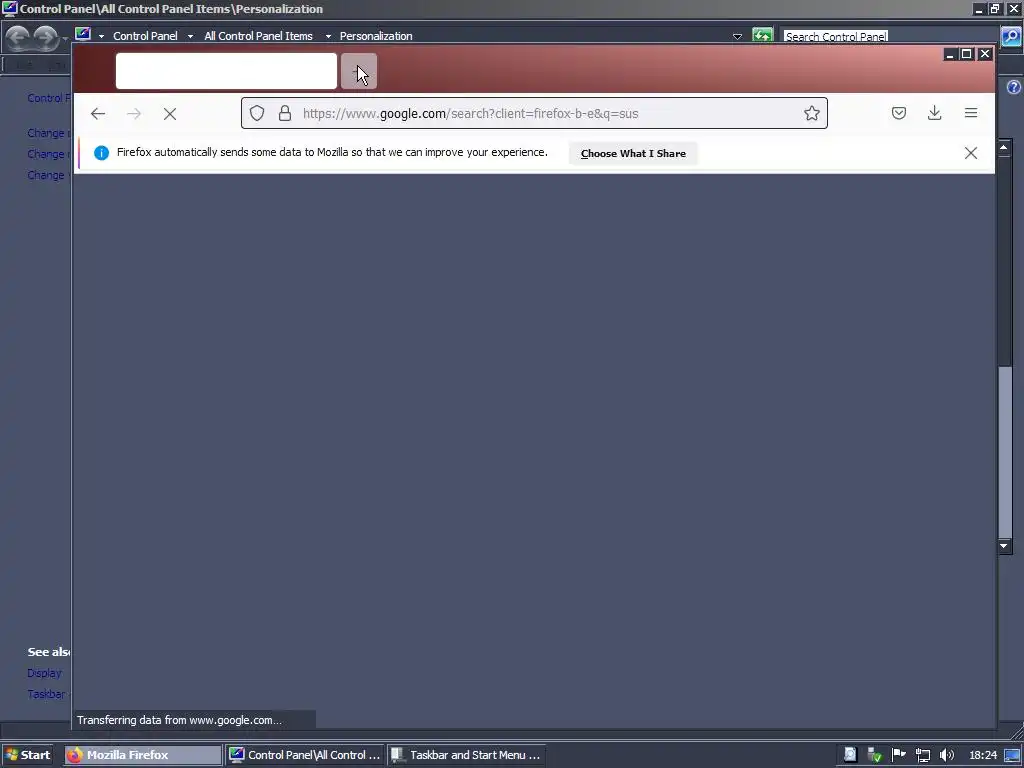Open the tracking protection shield icon

point(257,113)
